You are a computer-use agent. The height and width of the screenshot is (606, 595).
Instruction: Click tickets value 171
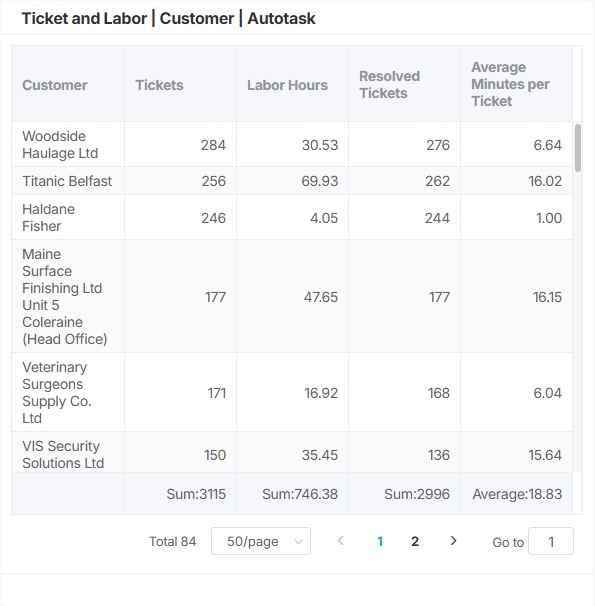pos(216,393)
